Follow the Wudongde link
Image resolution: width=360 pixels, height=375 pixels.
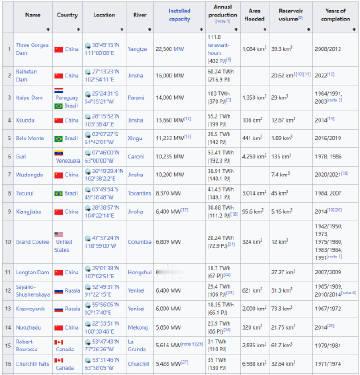(x=29, y=175)
